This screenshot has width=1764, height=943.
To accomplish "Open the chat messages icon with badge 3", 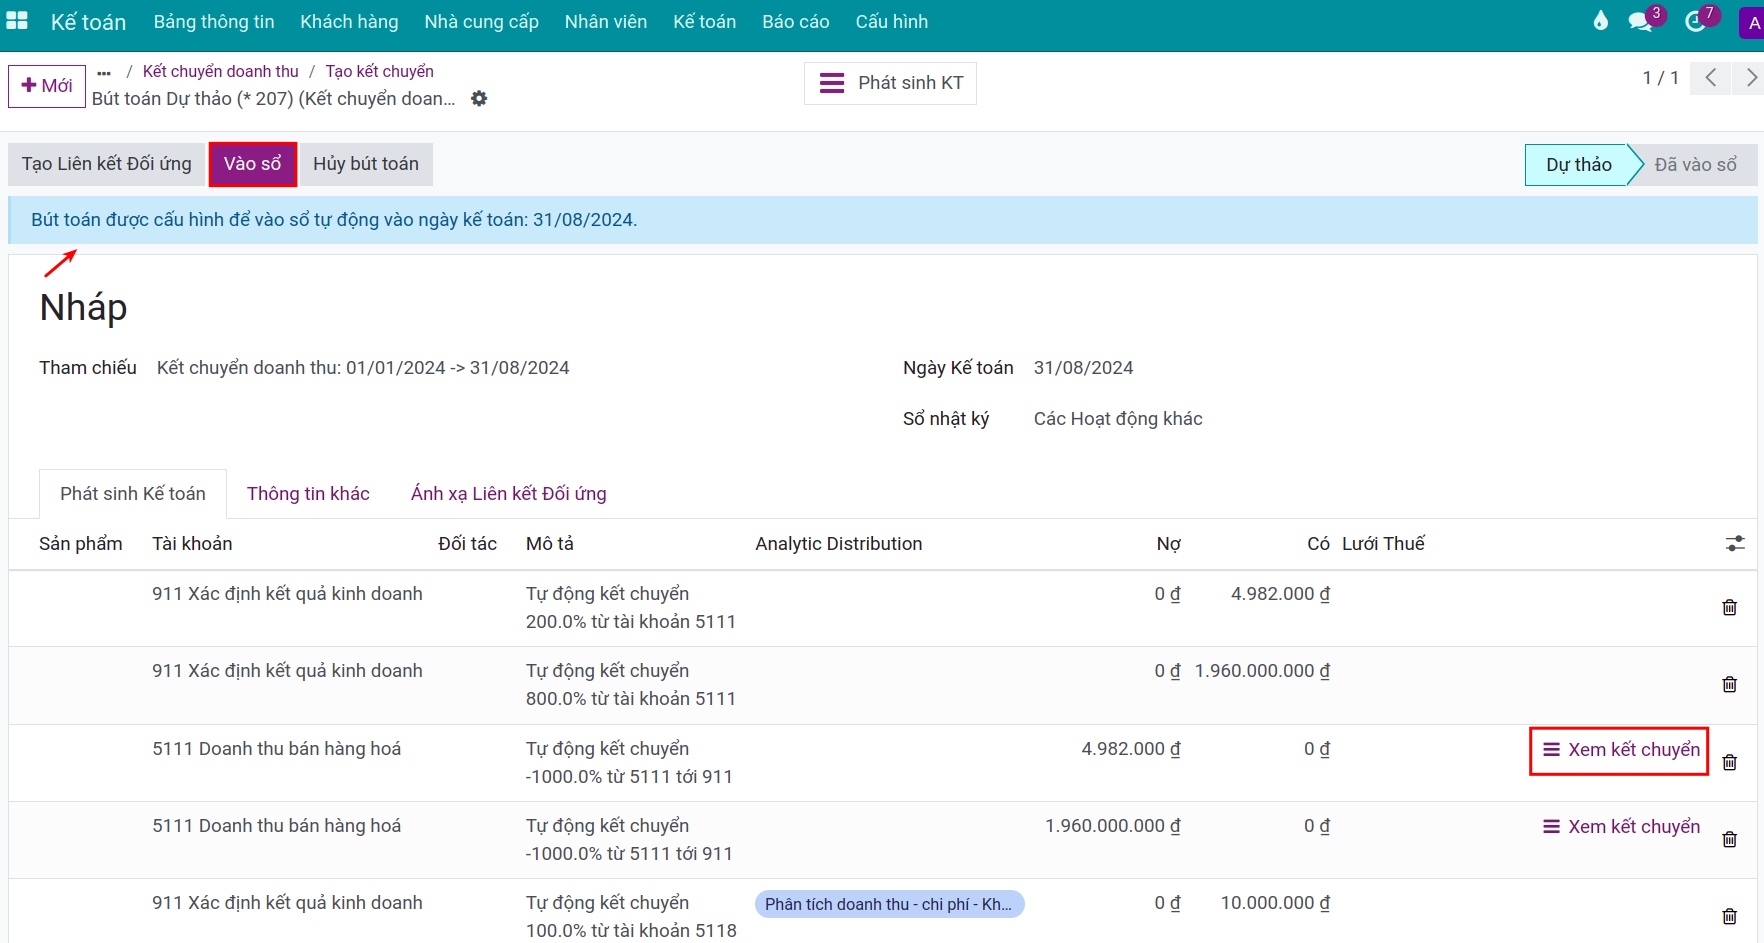I will click(1640, 21).
